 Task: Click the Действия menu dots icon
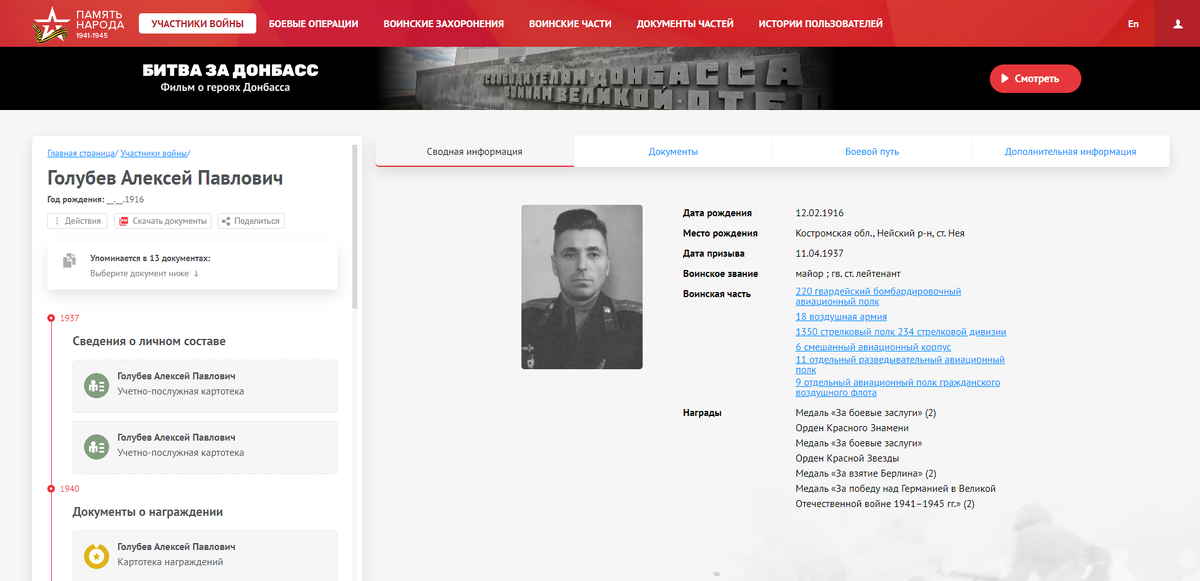56,221
